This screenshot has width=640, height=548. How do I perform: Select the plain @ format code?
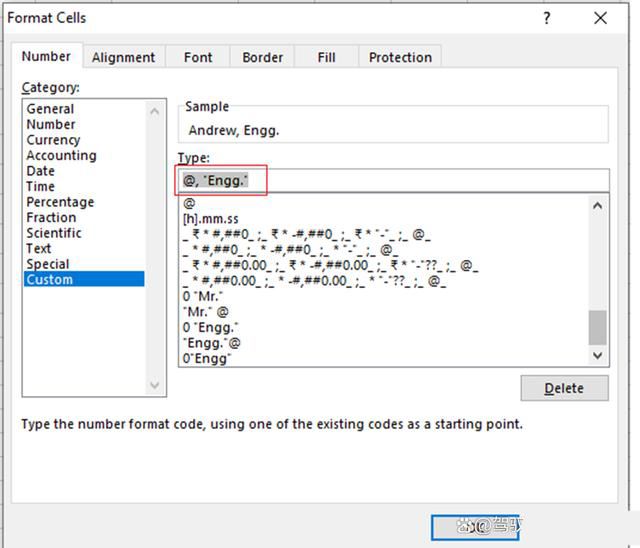pyautogui.click(x=384, y=203)
